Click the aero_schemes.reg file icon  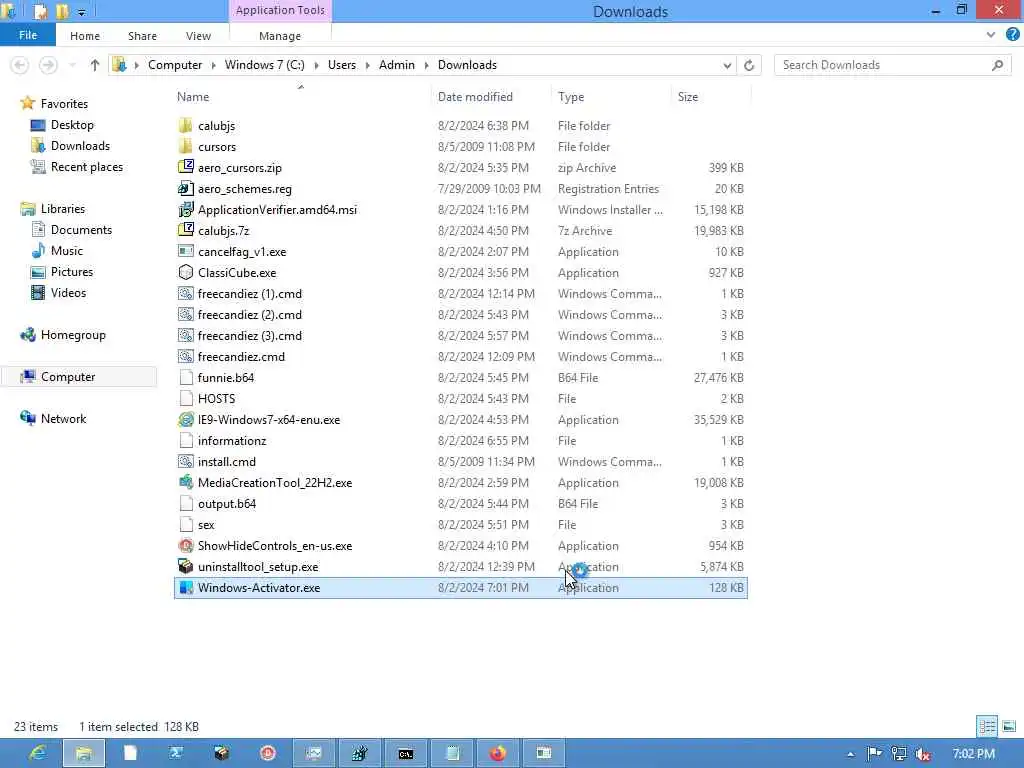(186, 188)
